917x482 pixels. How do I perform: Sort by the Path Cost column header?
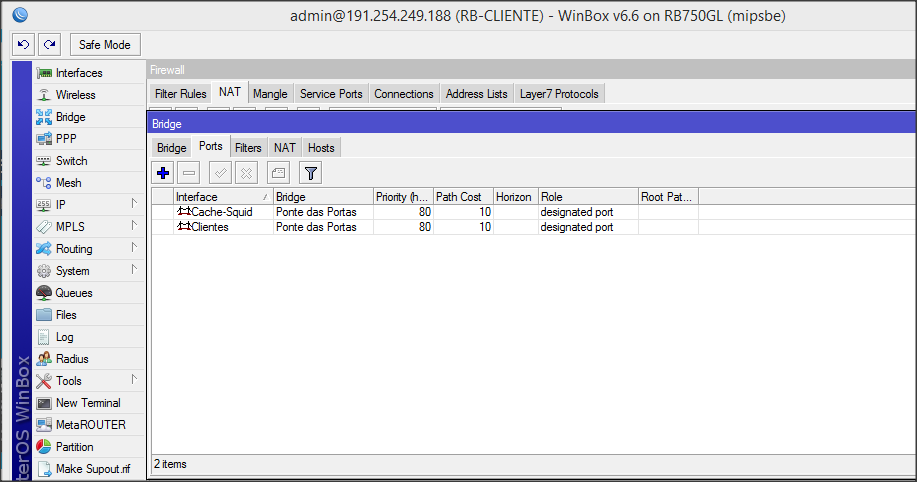[x=463, y=197]
